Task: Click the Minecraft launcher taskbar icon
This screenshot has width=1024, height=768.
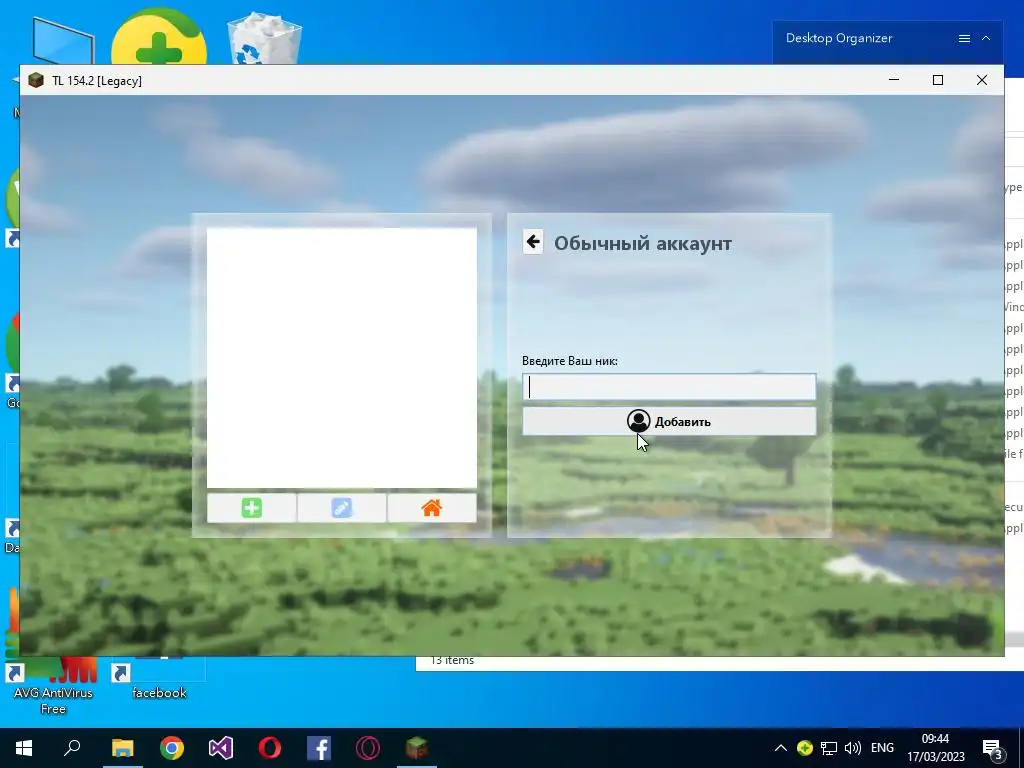Action: pyautogui.click(x=417, y=748)
